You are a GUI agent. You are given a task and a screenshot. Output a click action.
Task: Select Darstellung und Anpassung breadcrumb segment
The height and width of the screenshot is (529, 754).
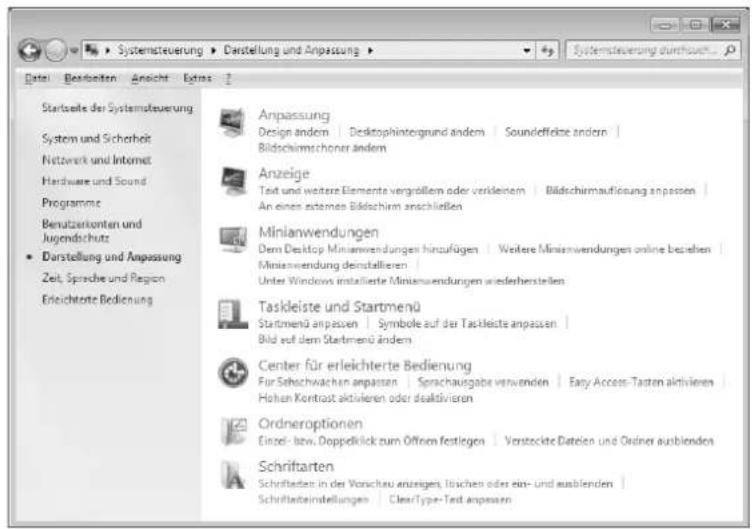pyautogui.click(x=291, y=50)
